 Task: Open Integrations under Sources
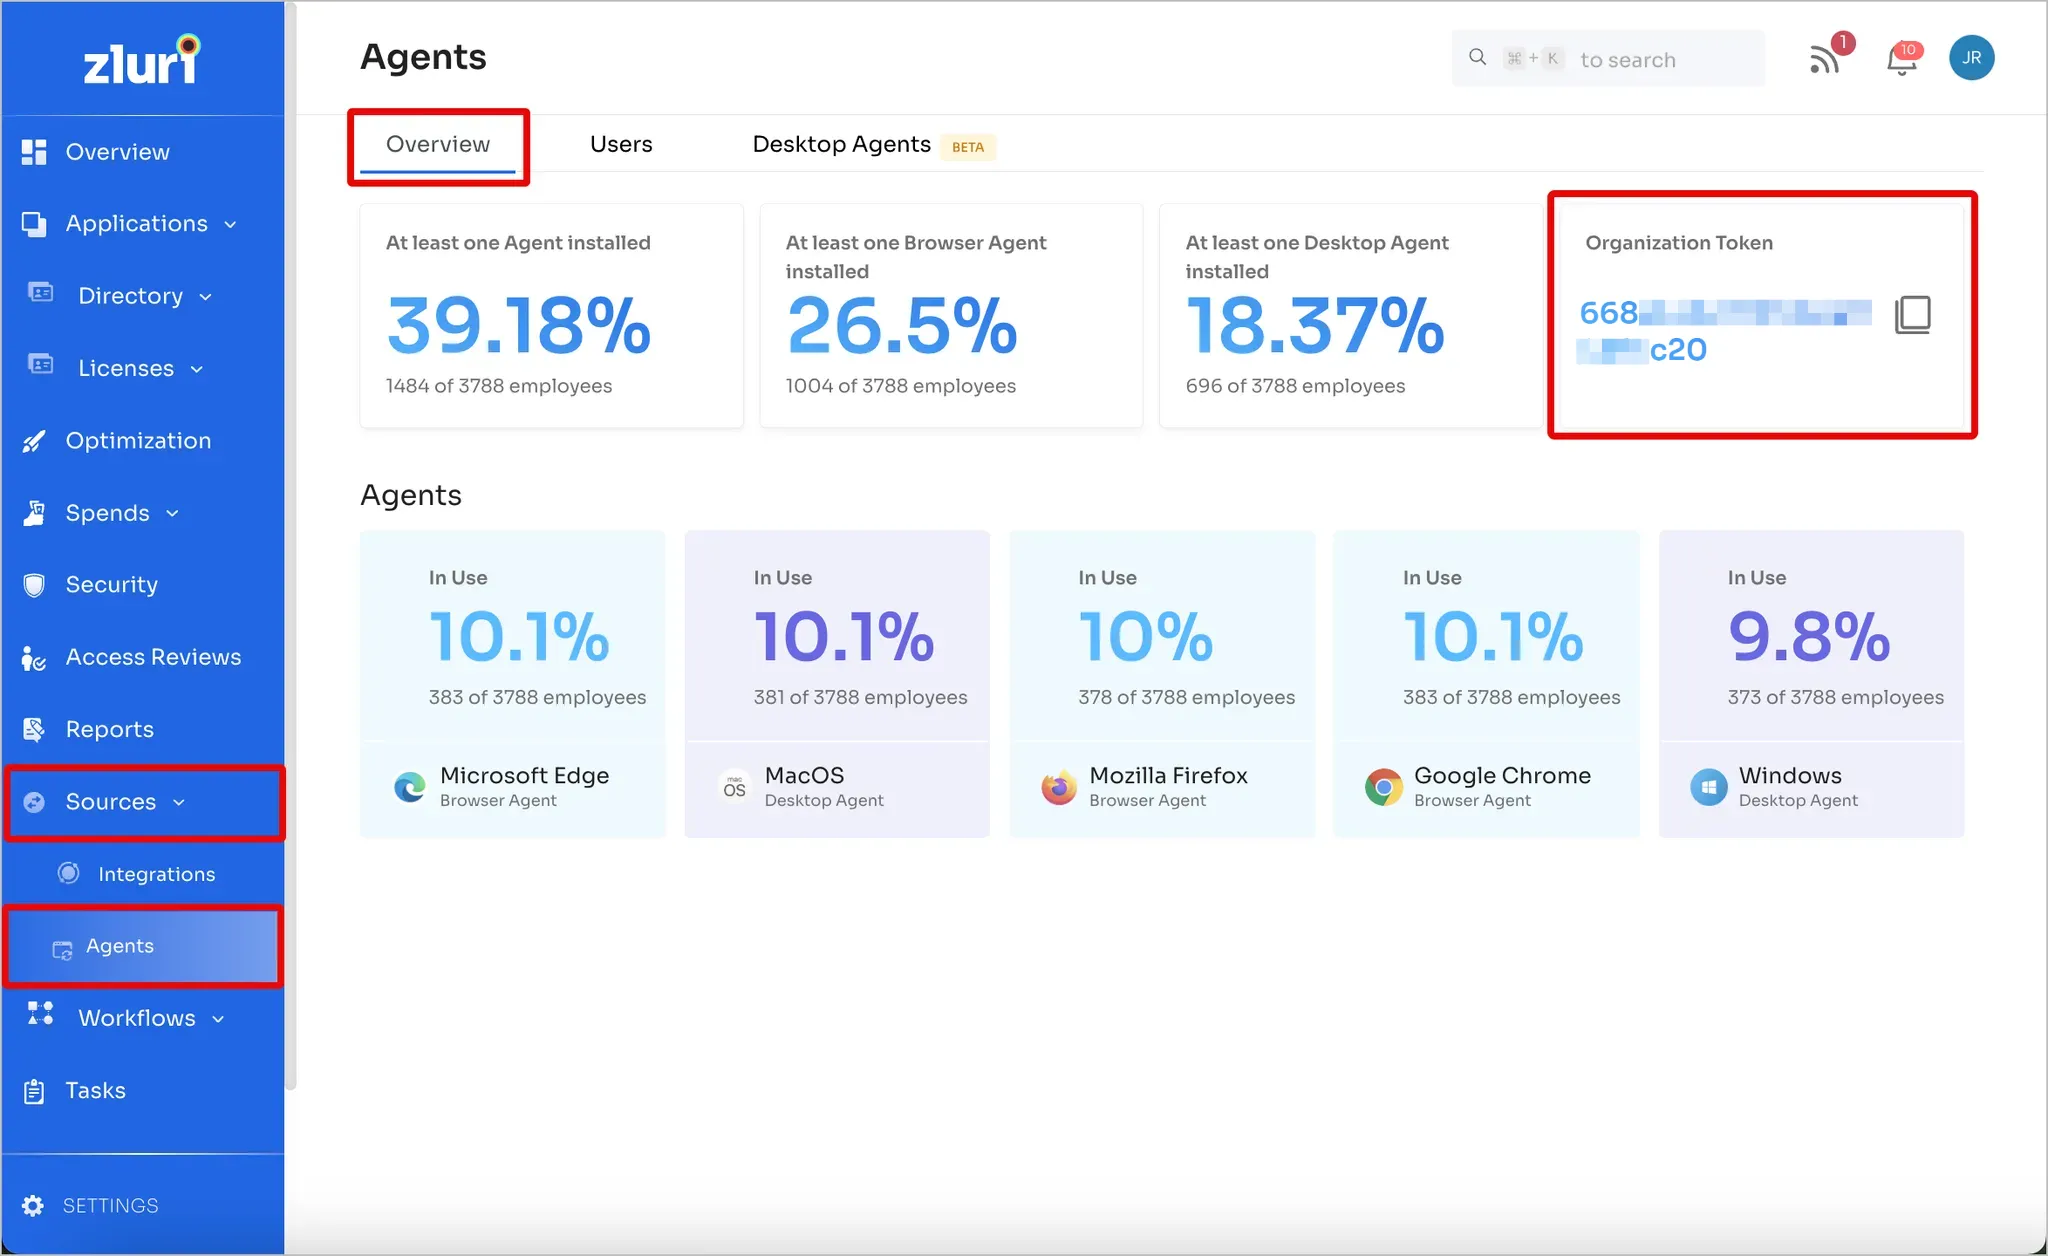click(x=156, y=874)
